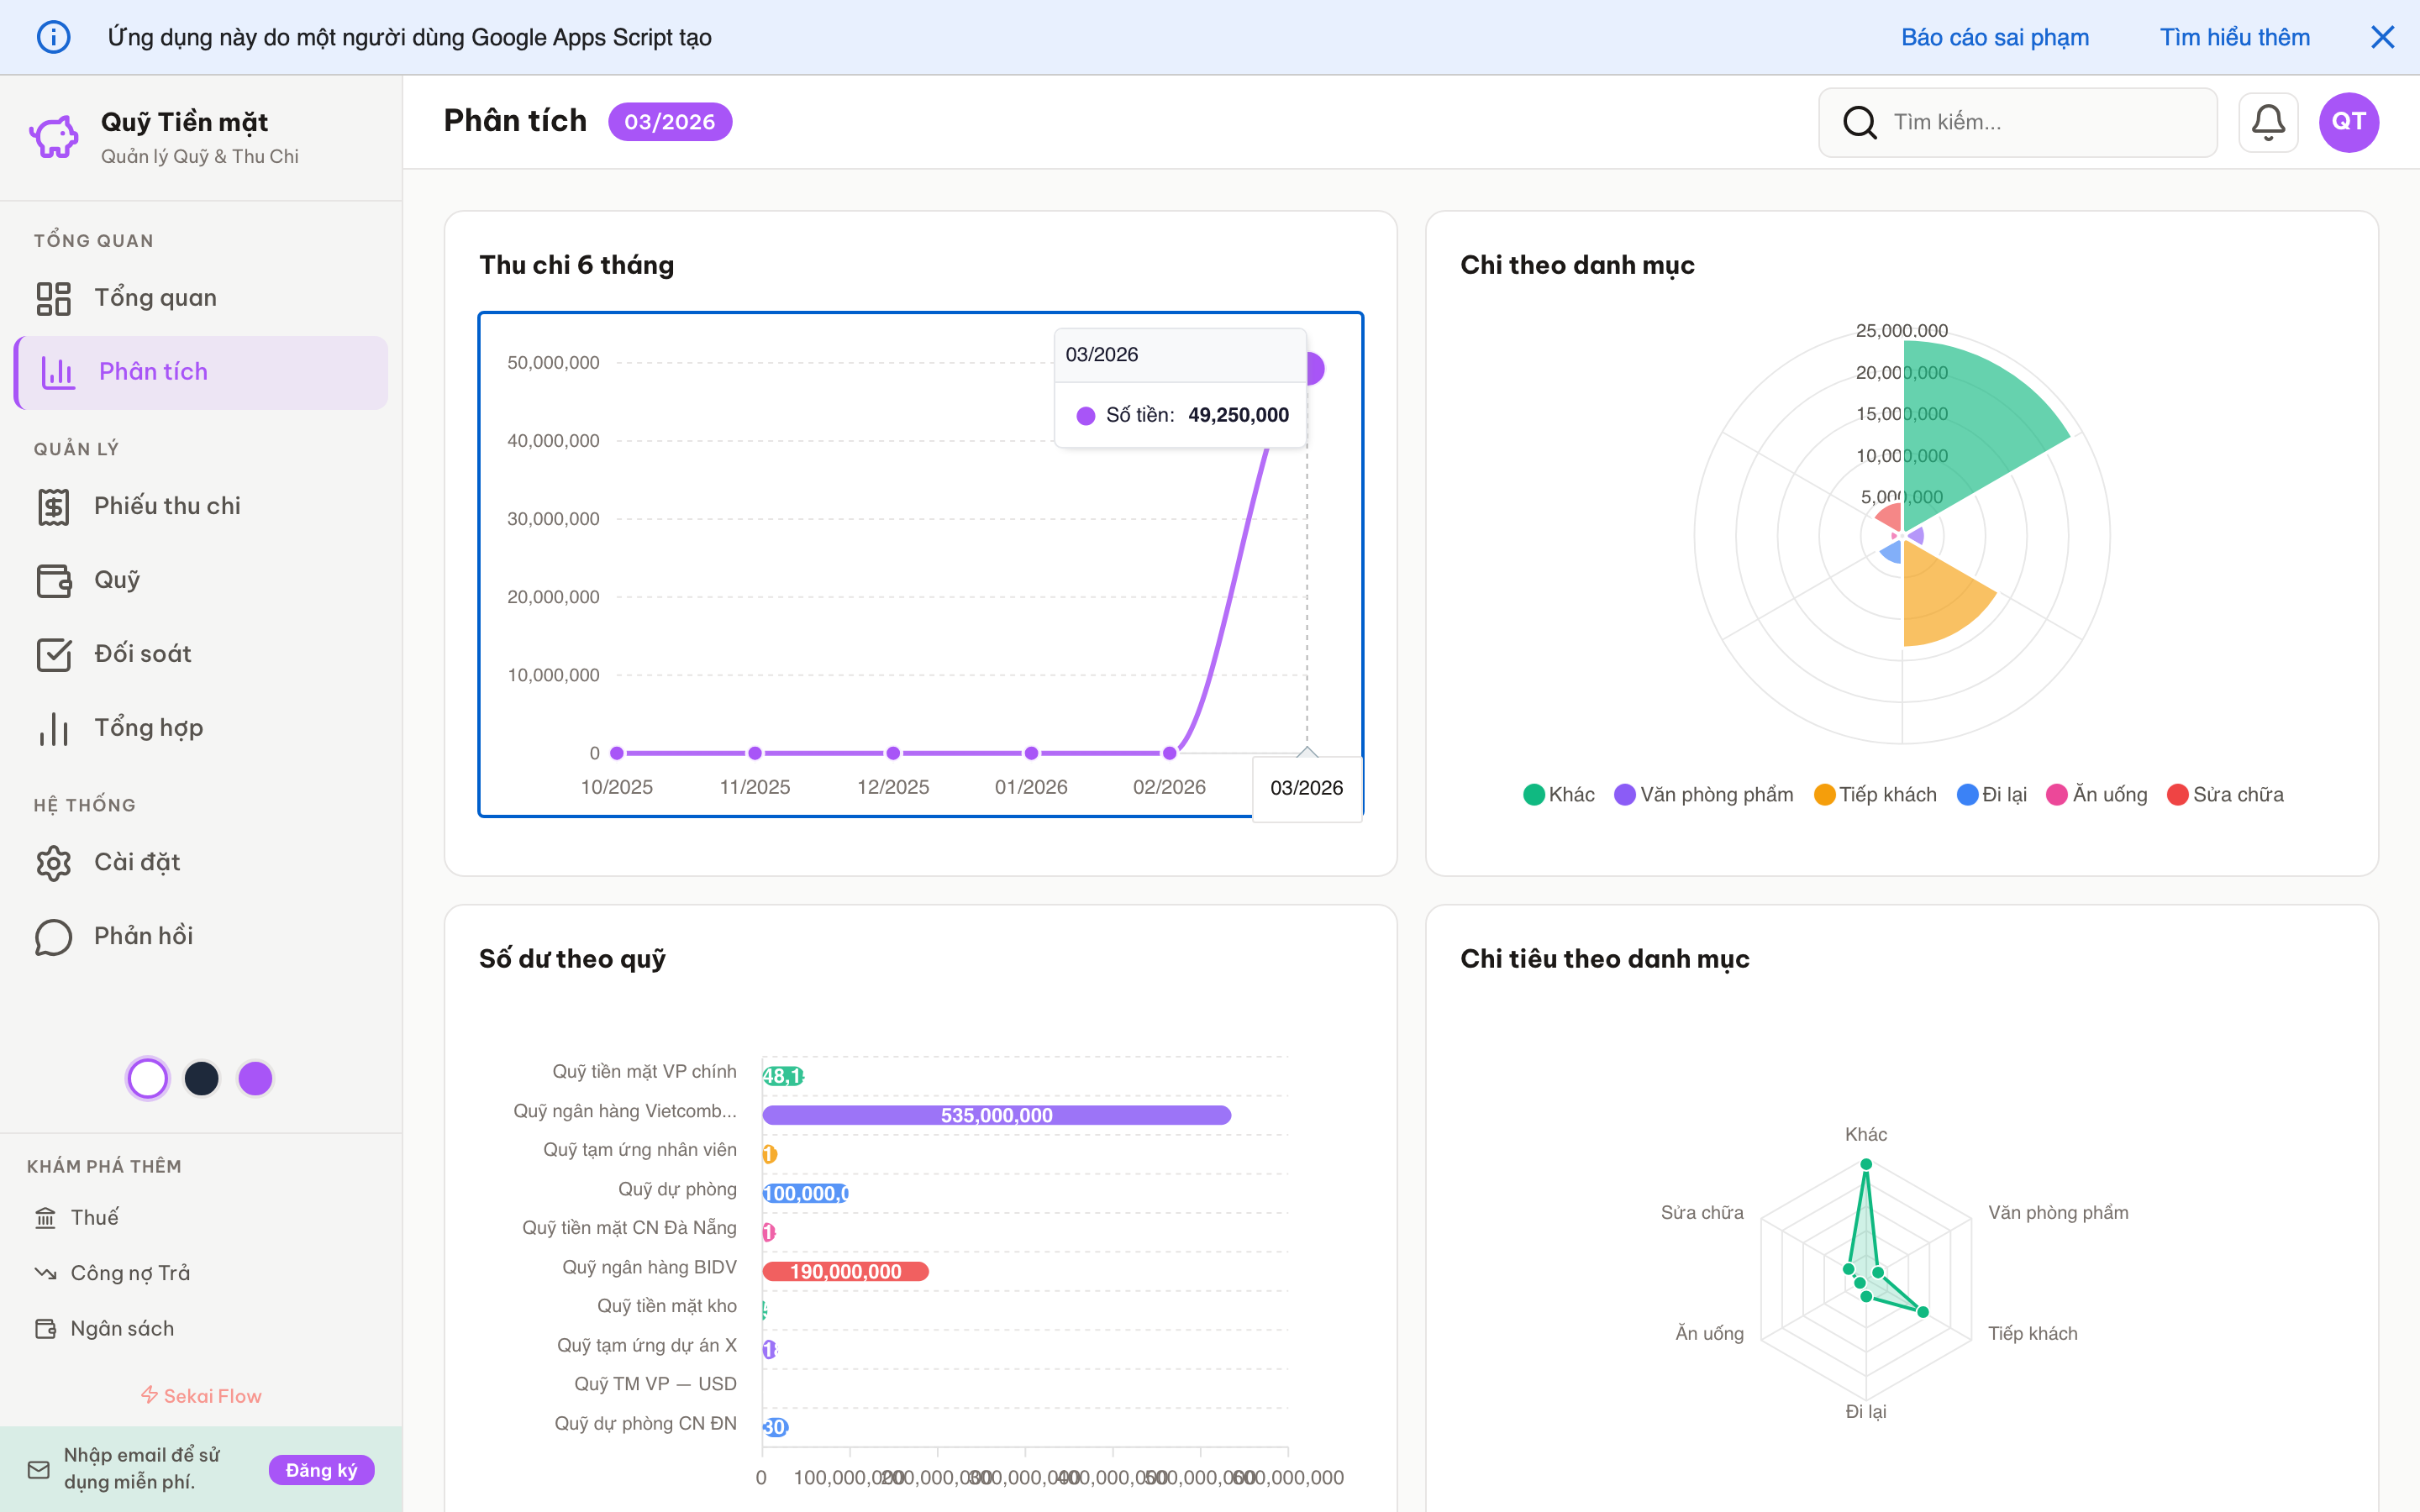Go to Tổng quan page
This screenshot has width=2420, height=1512.
click(155, 298)
